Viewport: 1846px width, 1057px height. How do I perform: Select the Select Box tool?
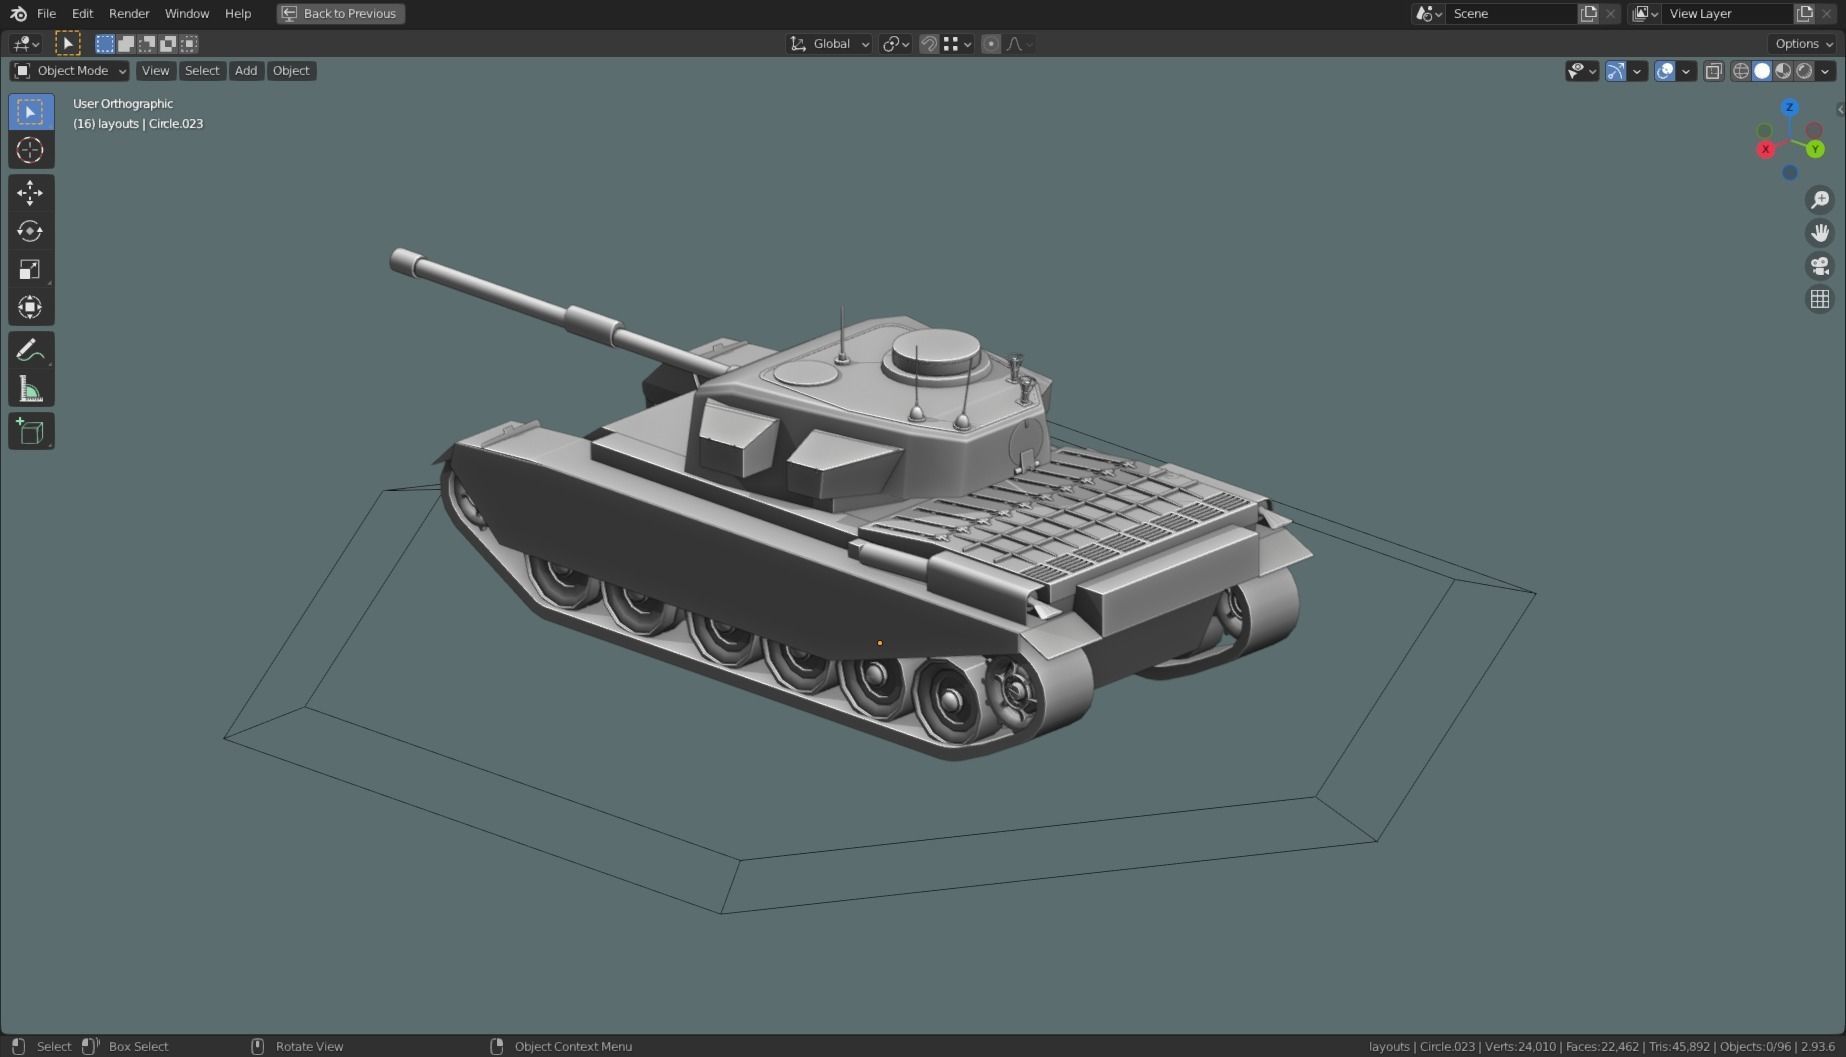(x=31, y=112)
